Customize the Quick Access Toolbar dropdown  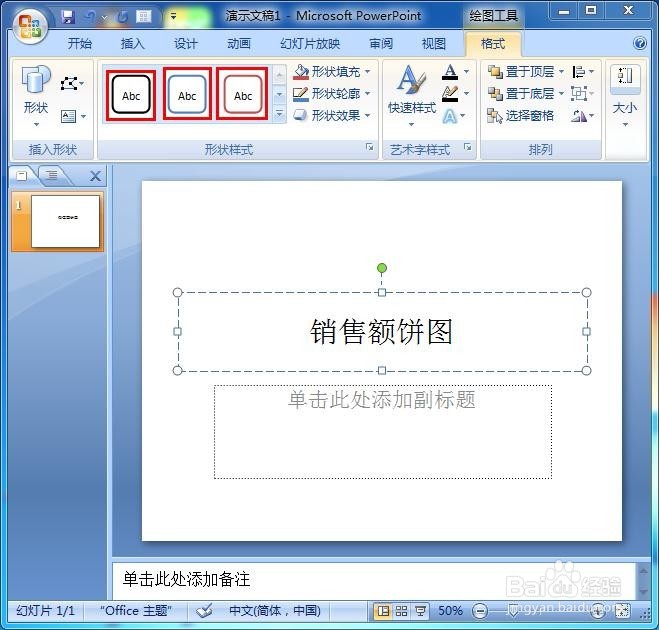point(173,17)
